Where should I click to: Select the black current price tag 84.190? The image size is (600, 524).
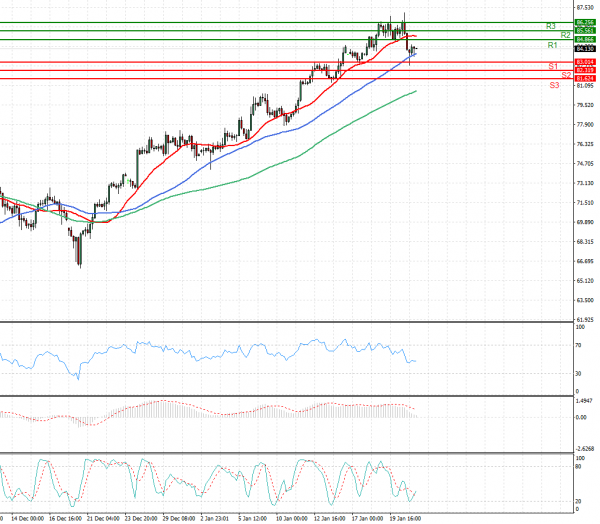(585, 49)
